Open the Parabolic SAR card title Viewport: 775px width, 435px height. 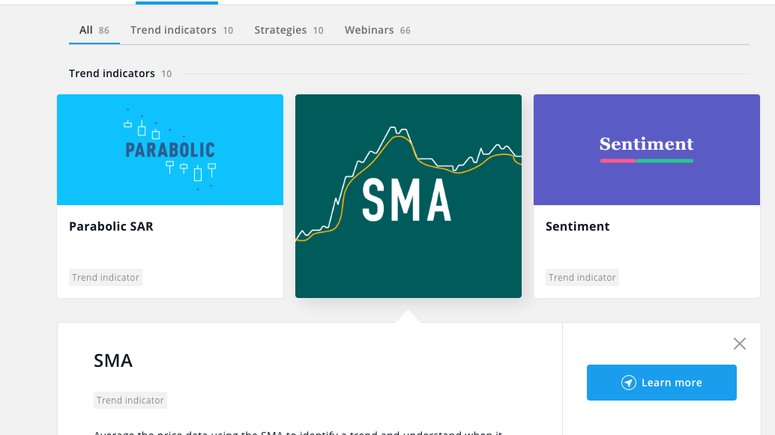click(x=111, y=226)
